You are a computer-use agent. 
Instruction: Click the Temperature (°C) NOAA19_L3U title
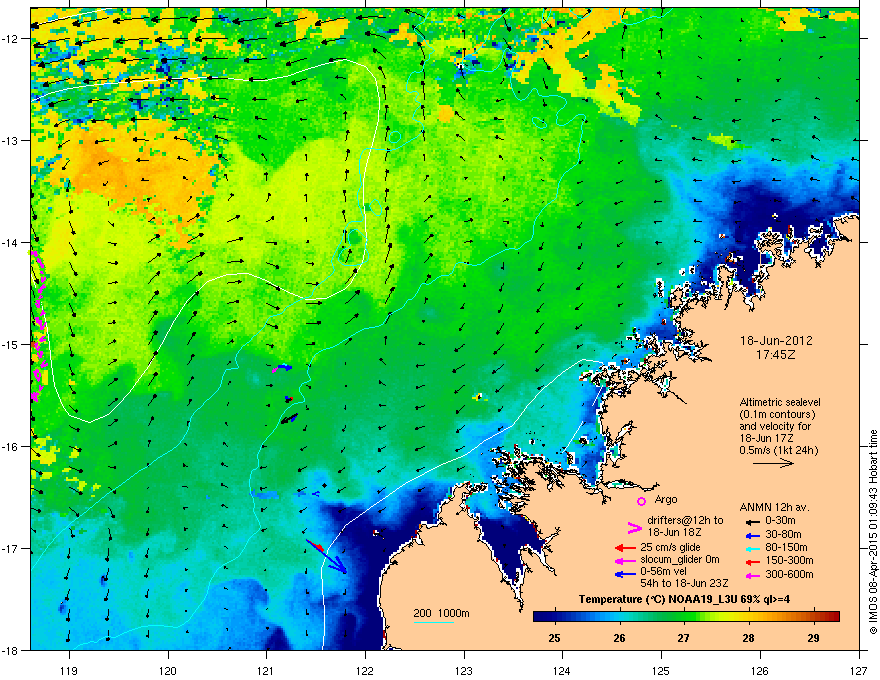pyautogui.click(x=684, y=599)
